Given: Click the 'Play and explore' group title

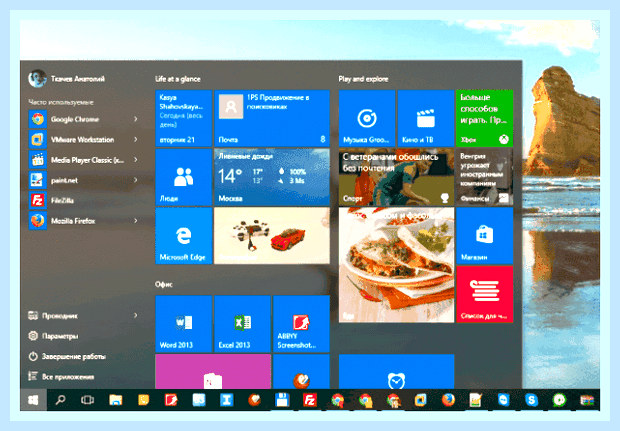Looking at the screenshot, I should pyautogui.click(x=363, y=79).
